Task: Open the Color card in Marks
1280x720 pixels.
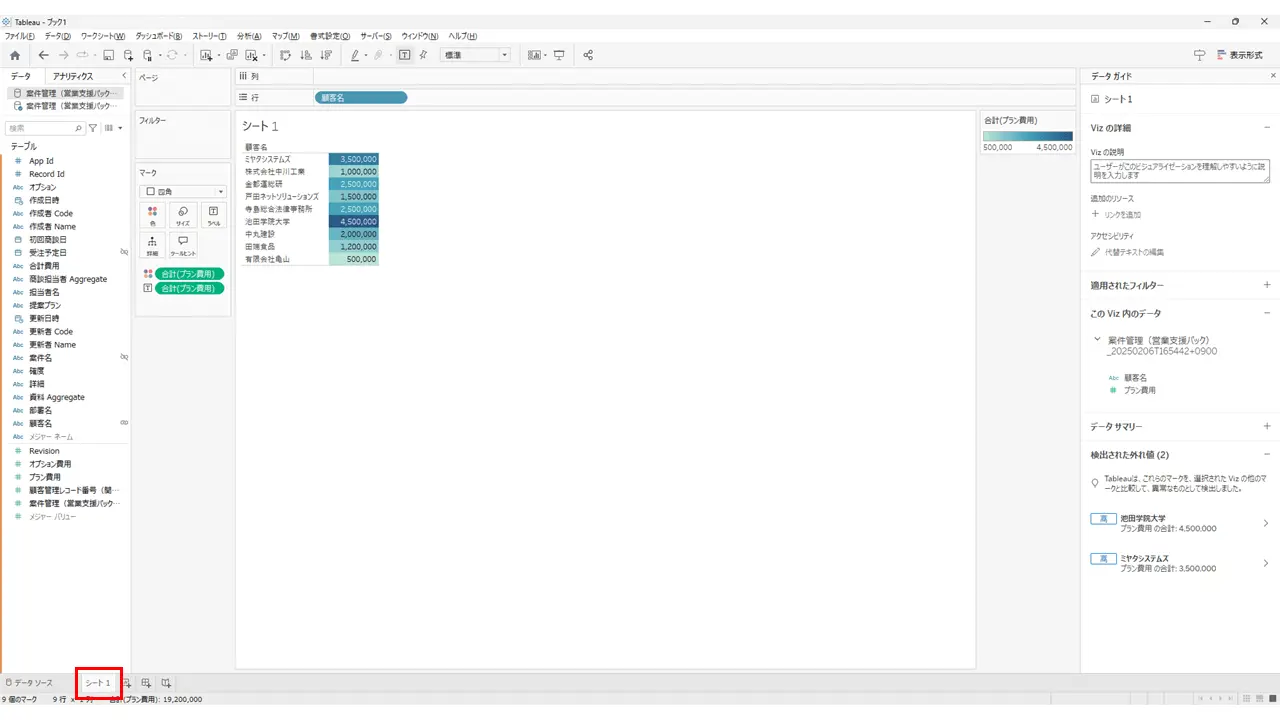Action: pyautogui.click(x=153, y=215)
